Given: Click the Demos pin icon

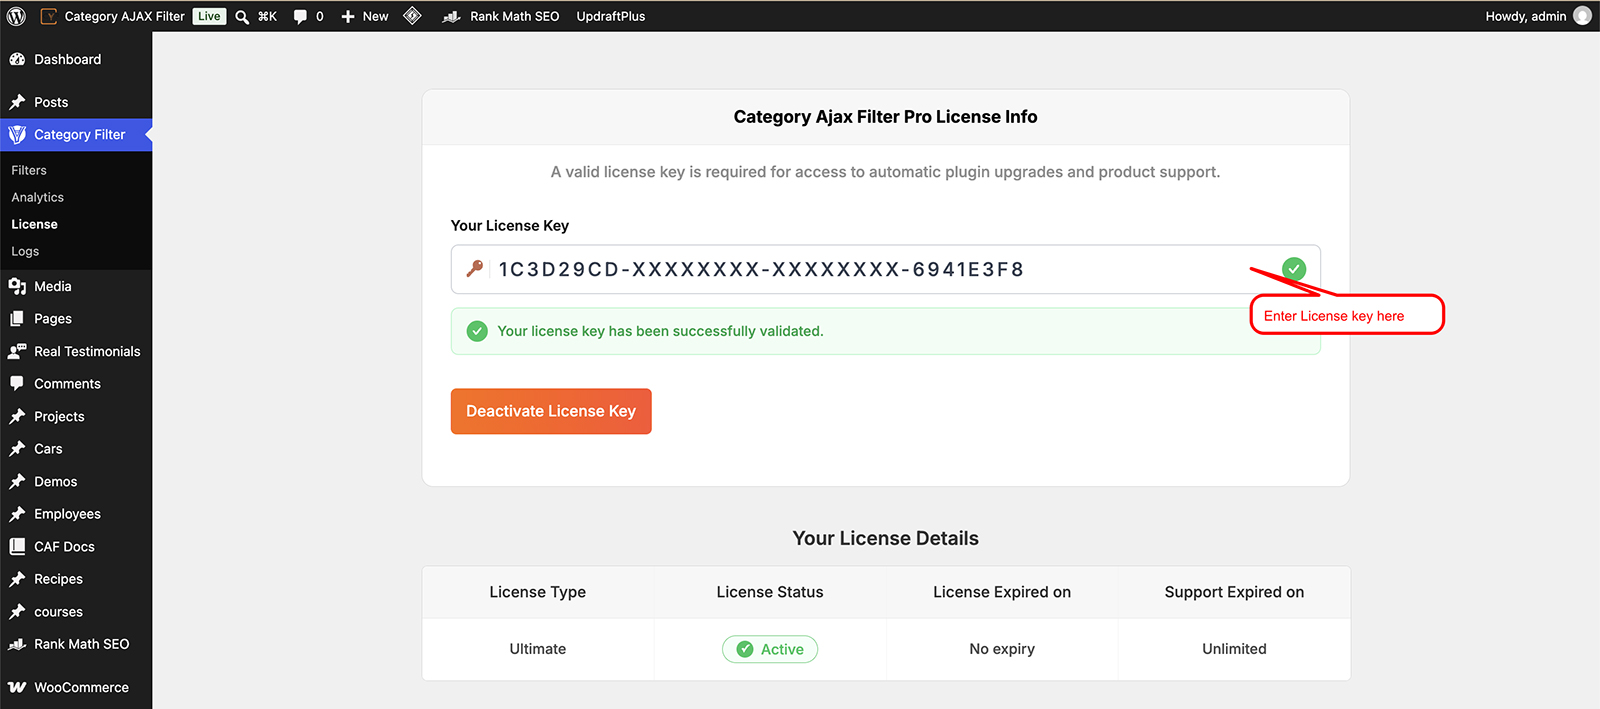Looking at the screenshot, I should (x=17, y=481).
